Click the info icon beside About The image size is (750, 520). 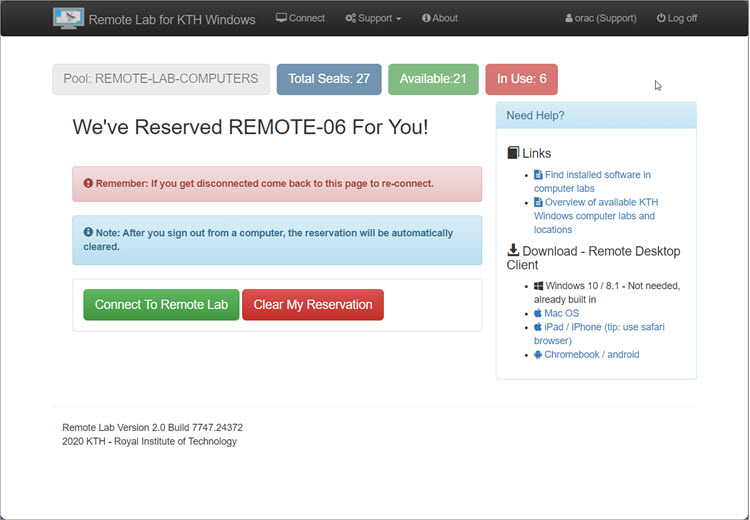pyautogui.click(x=426, y=18)
